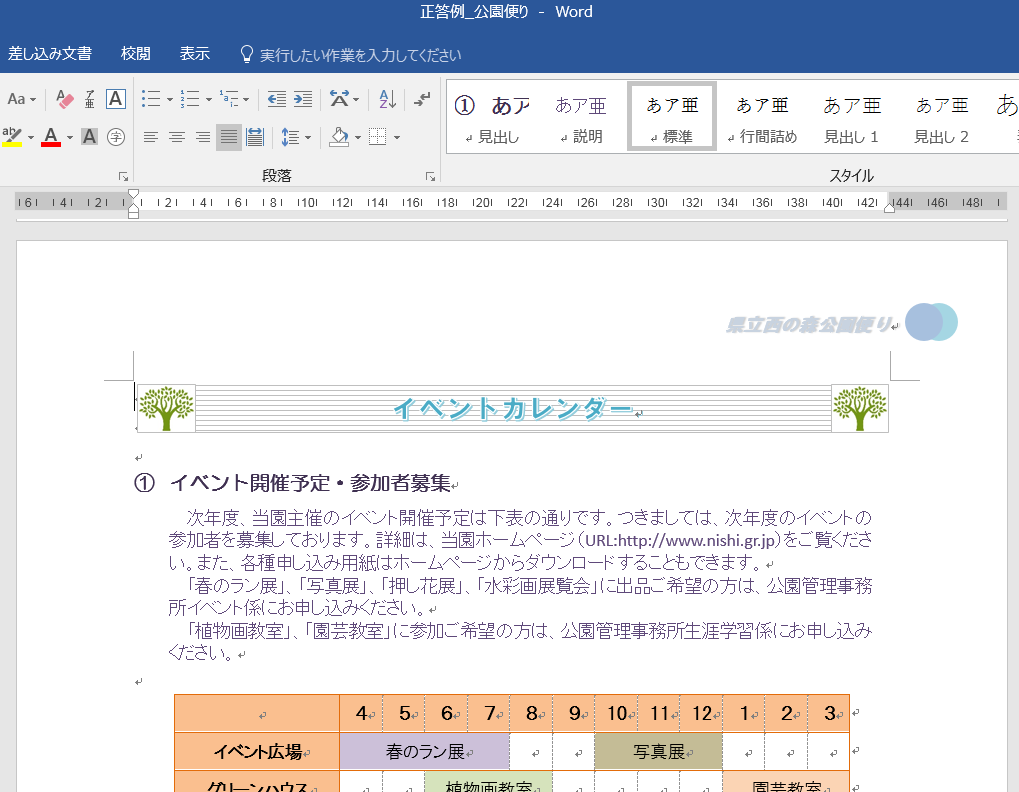Screen dimensions: 1019x792
Task: Open the bullet list dropdown arrow
Action: [170, 100]
